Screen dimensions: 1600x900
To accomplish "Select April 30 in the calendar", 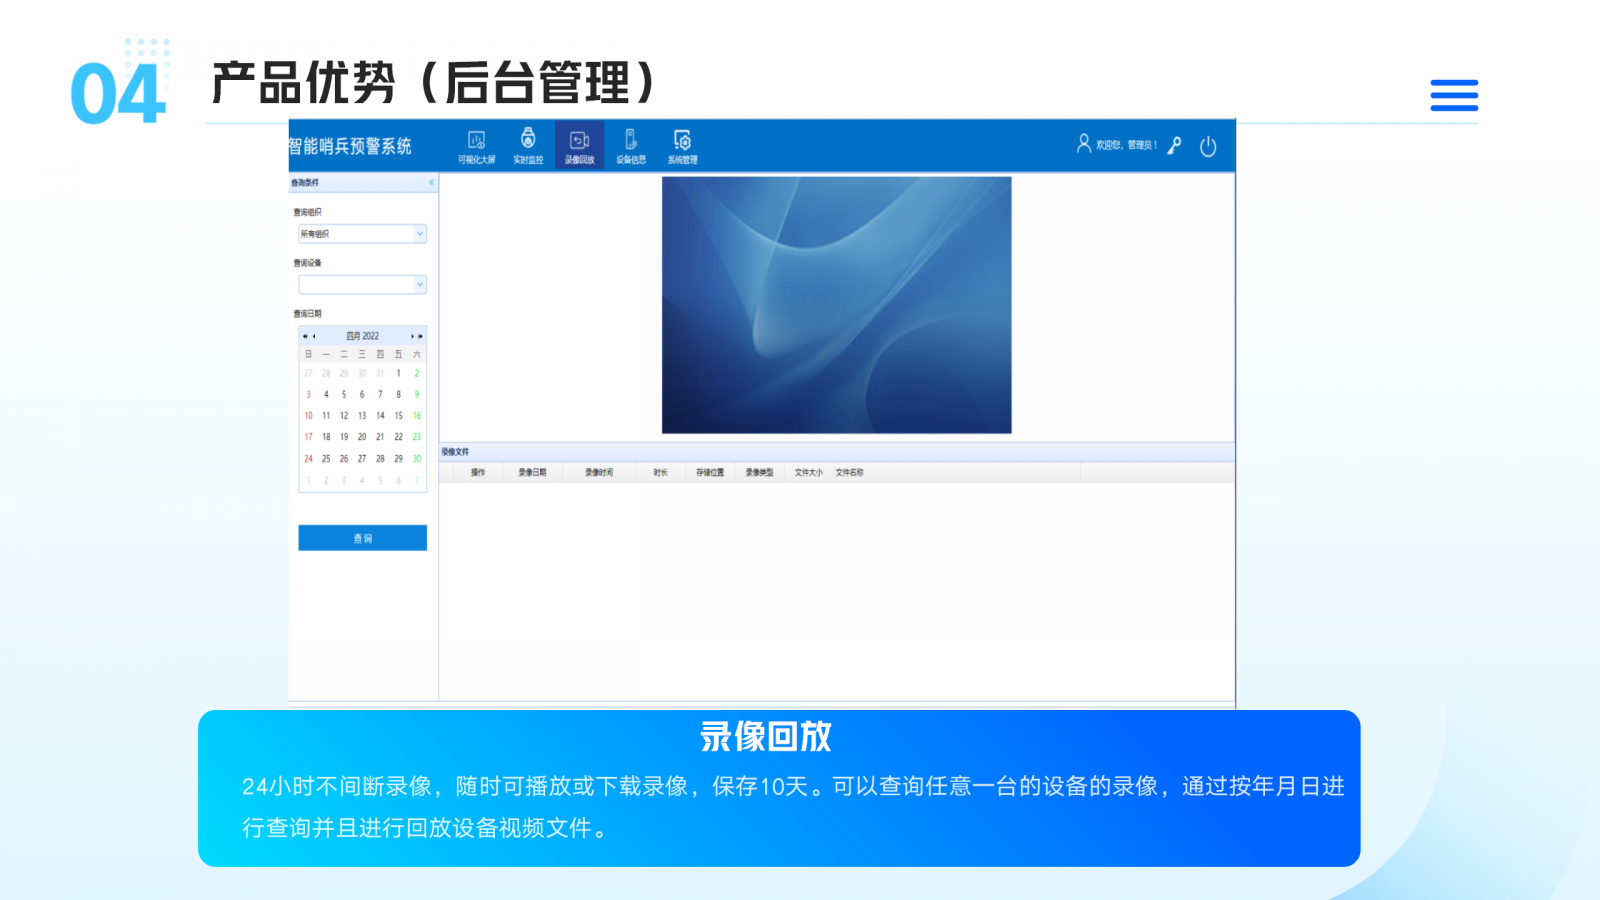I will point(417,459).
